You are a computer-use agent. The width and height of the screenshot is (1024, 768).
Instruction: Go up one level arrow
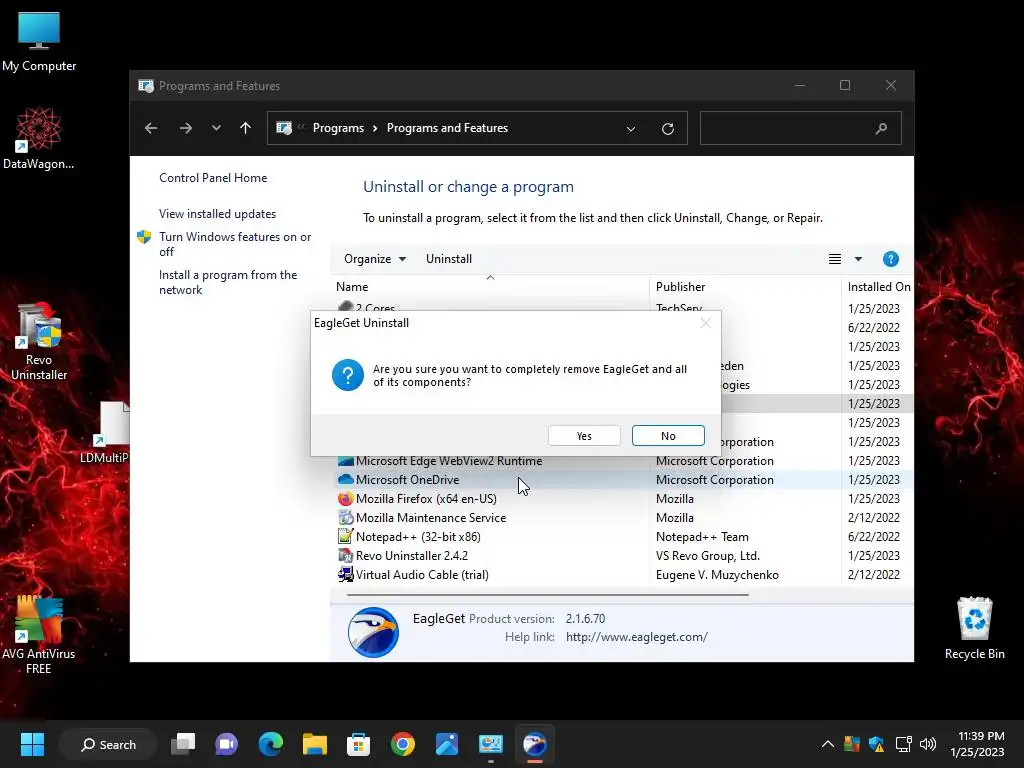245,128
